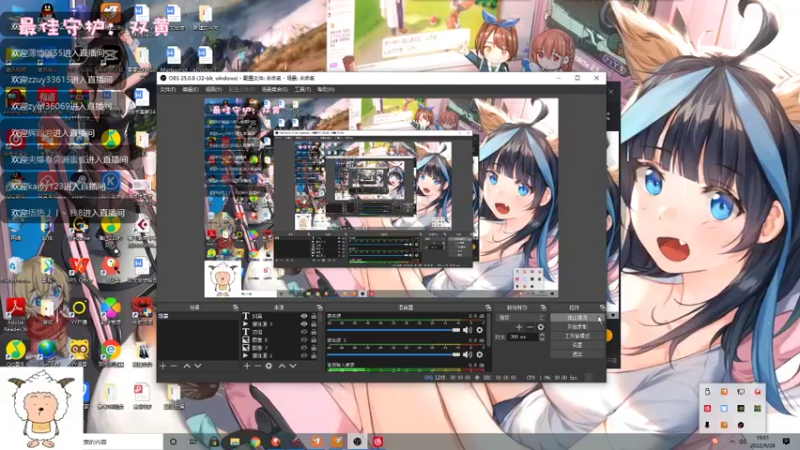Open transition properties gear icon

(541, 327)
